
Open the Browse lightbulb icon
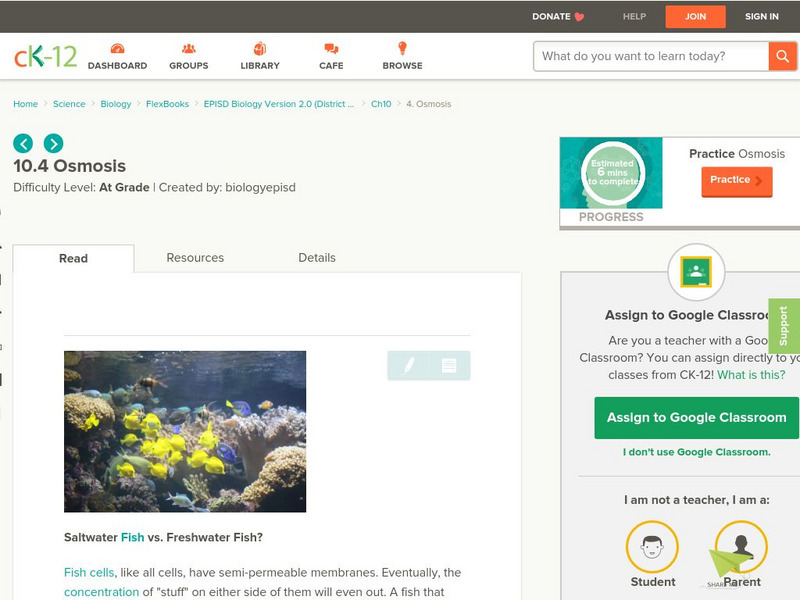point(403,48)
